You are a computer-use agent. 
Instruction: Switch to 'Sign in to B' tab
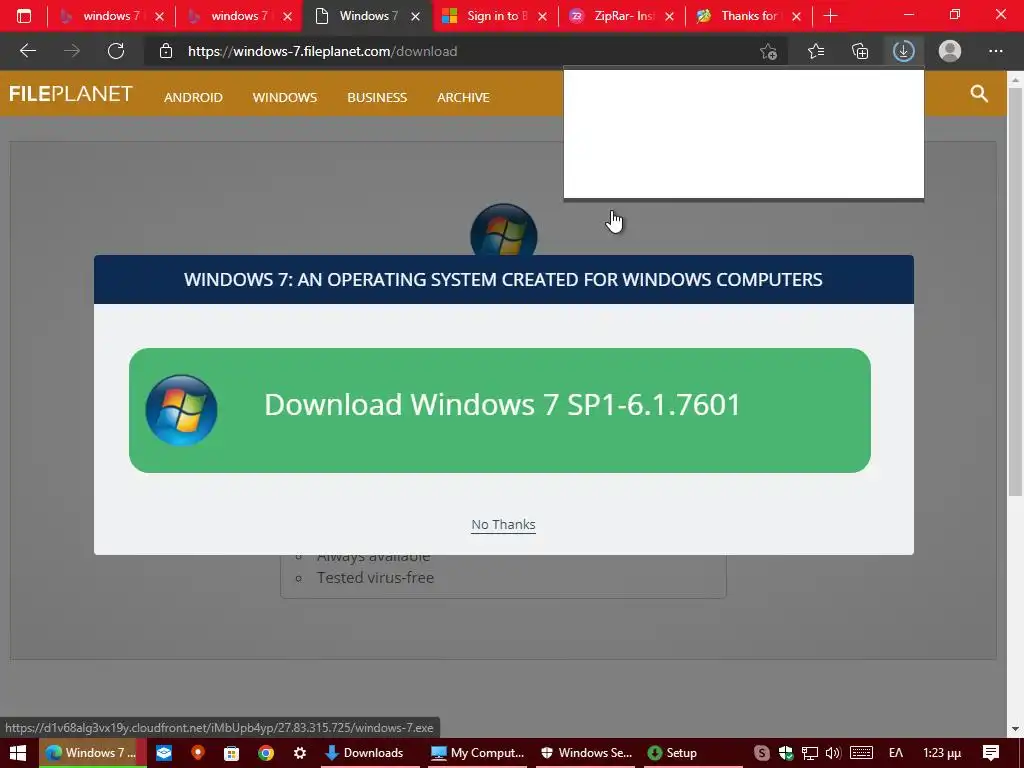[485, 16]
